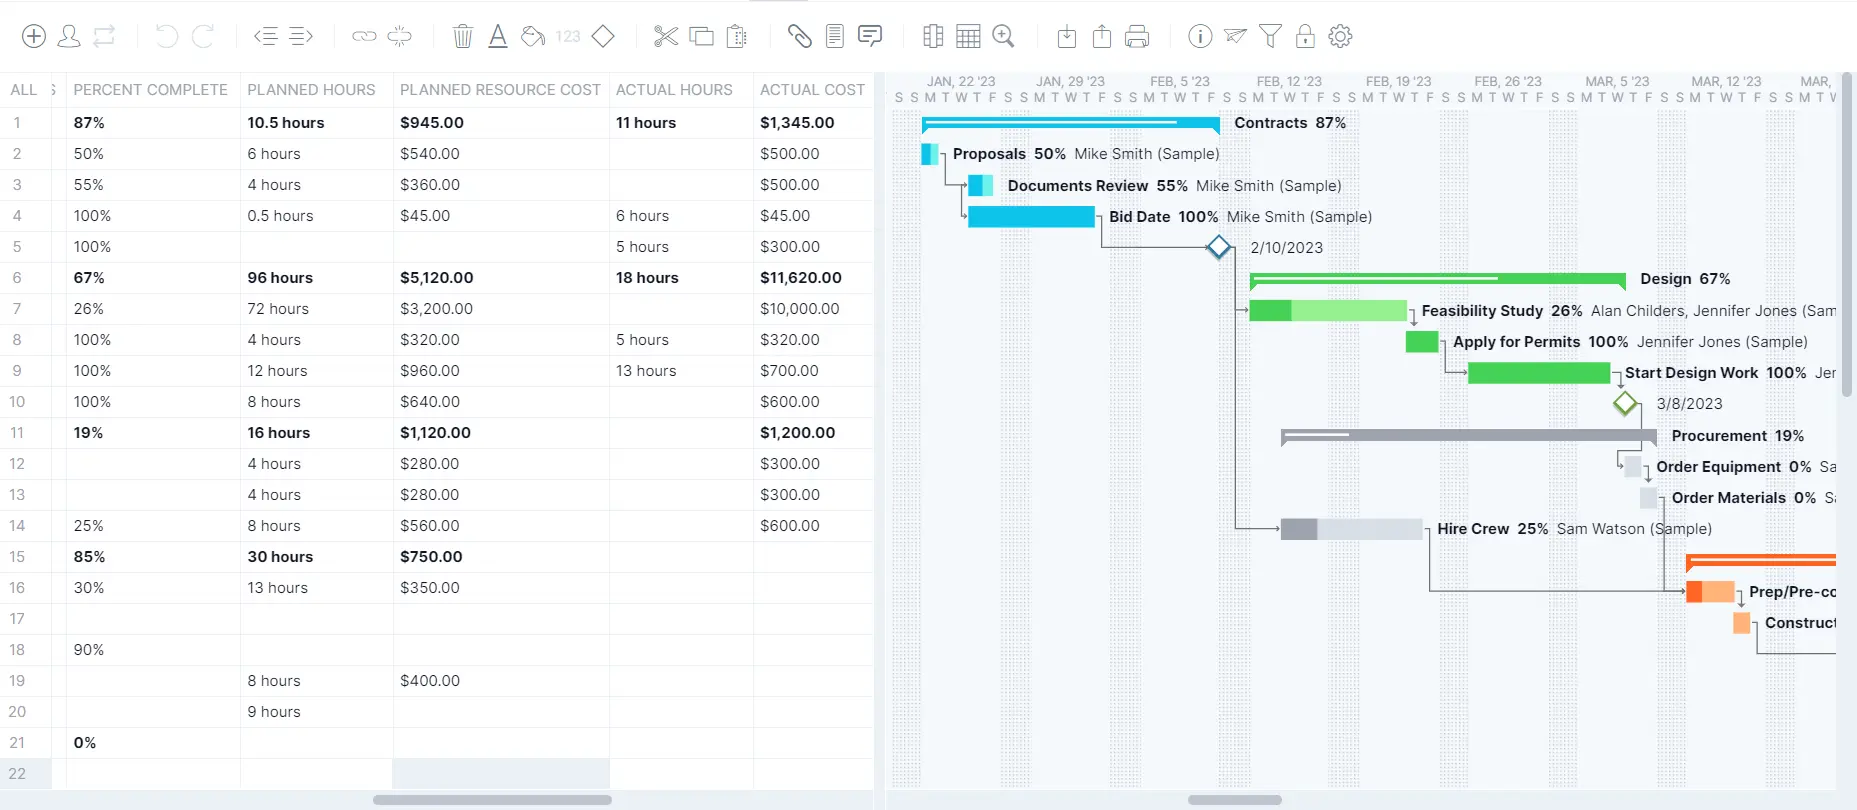Click the 2/10/2023 blue milestone diamond
This screenshot has width=1857, height=810.
[x=1218, y=247]
